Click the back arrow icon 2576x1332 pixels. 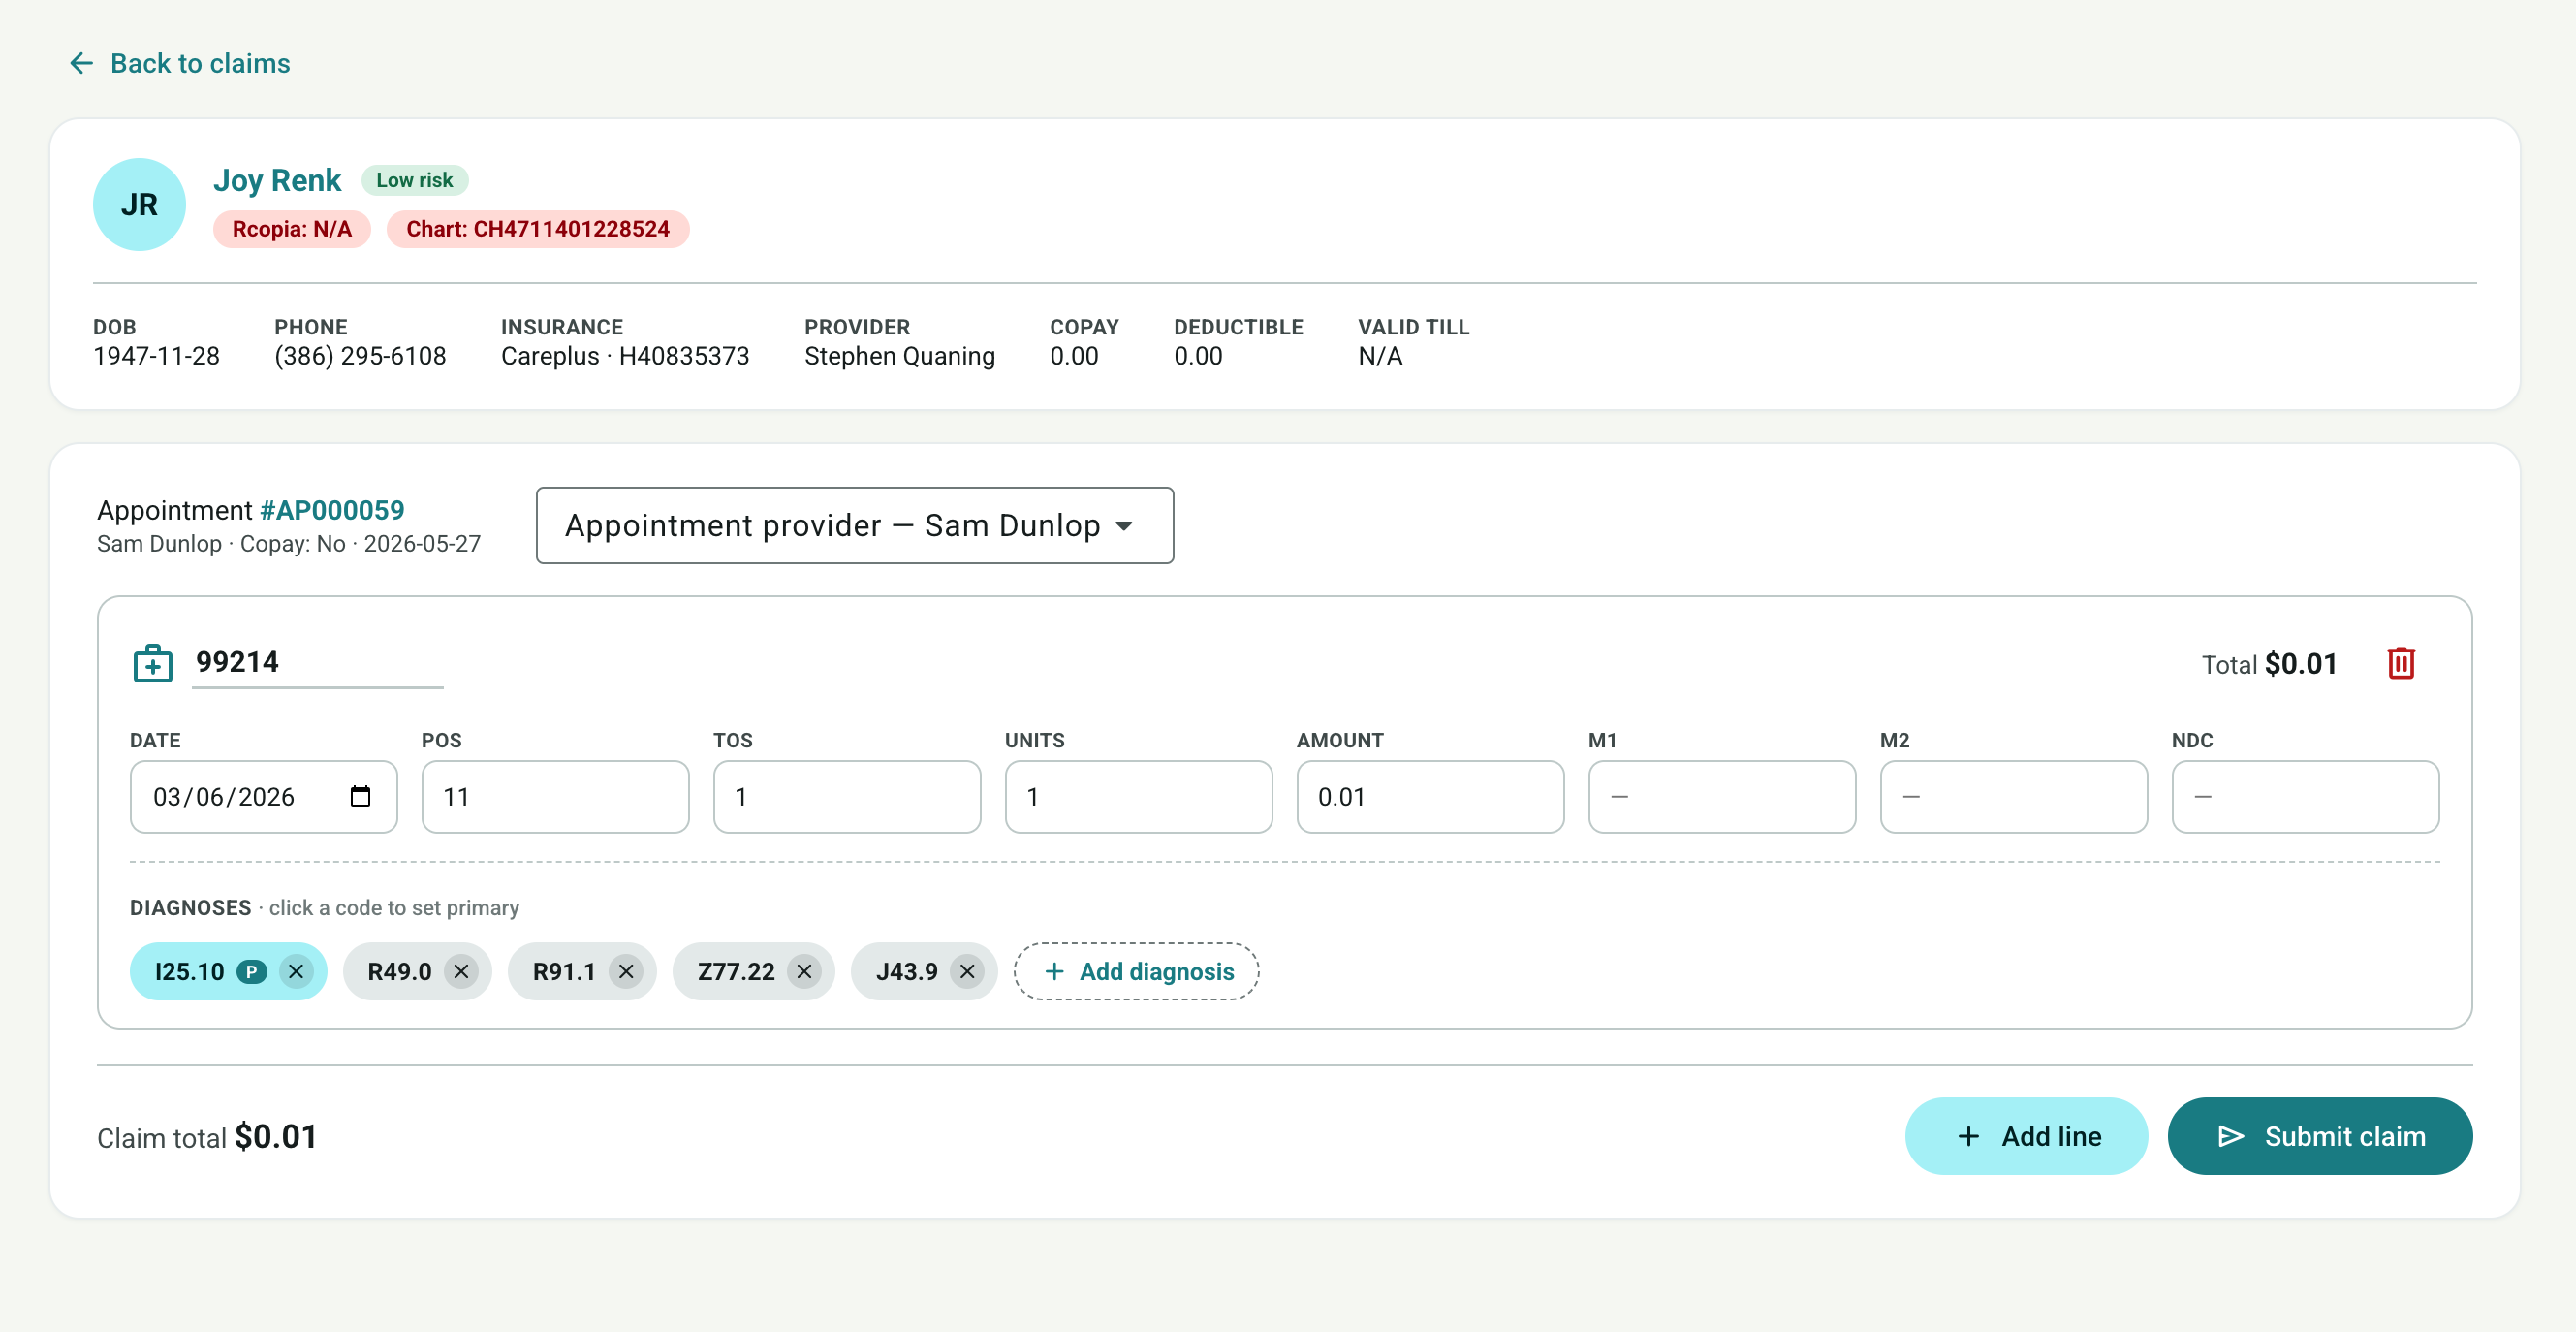point(81,63)
